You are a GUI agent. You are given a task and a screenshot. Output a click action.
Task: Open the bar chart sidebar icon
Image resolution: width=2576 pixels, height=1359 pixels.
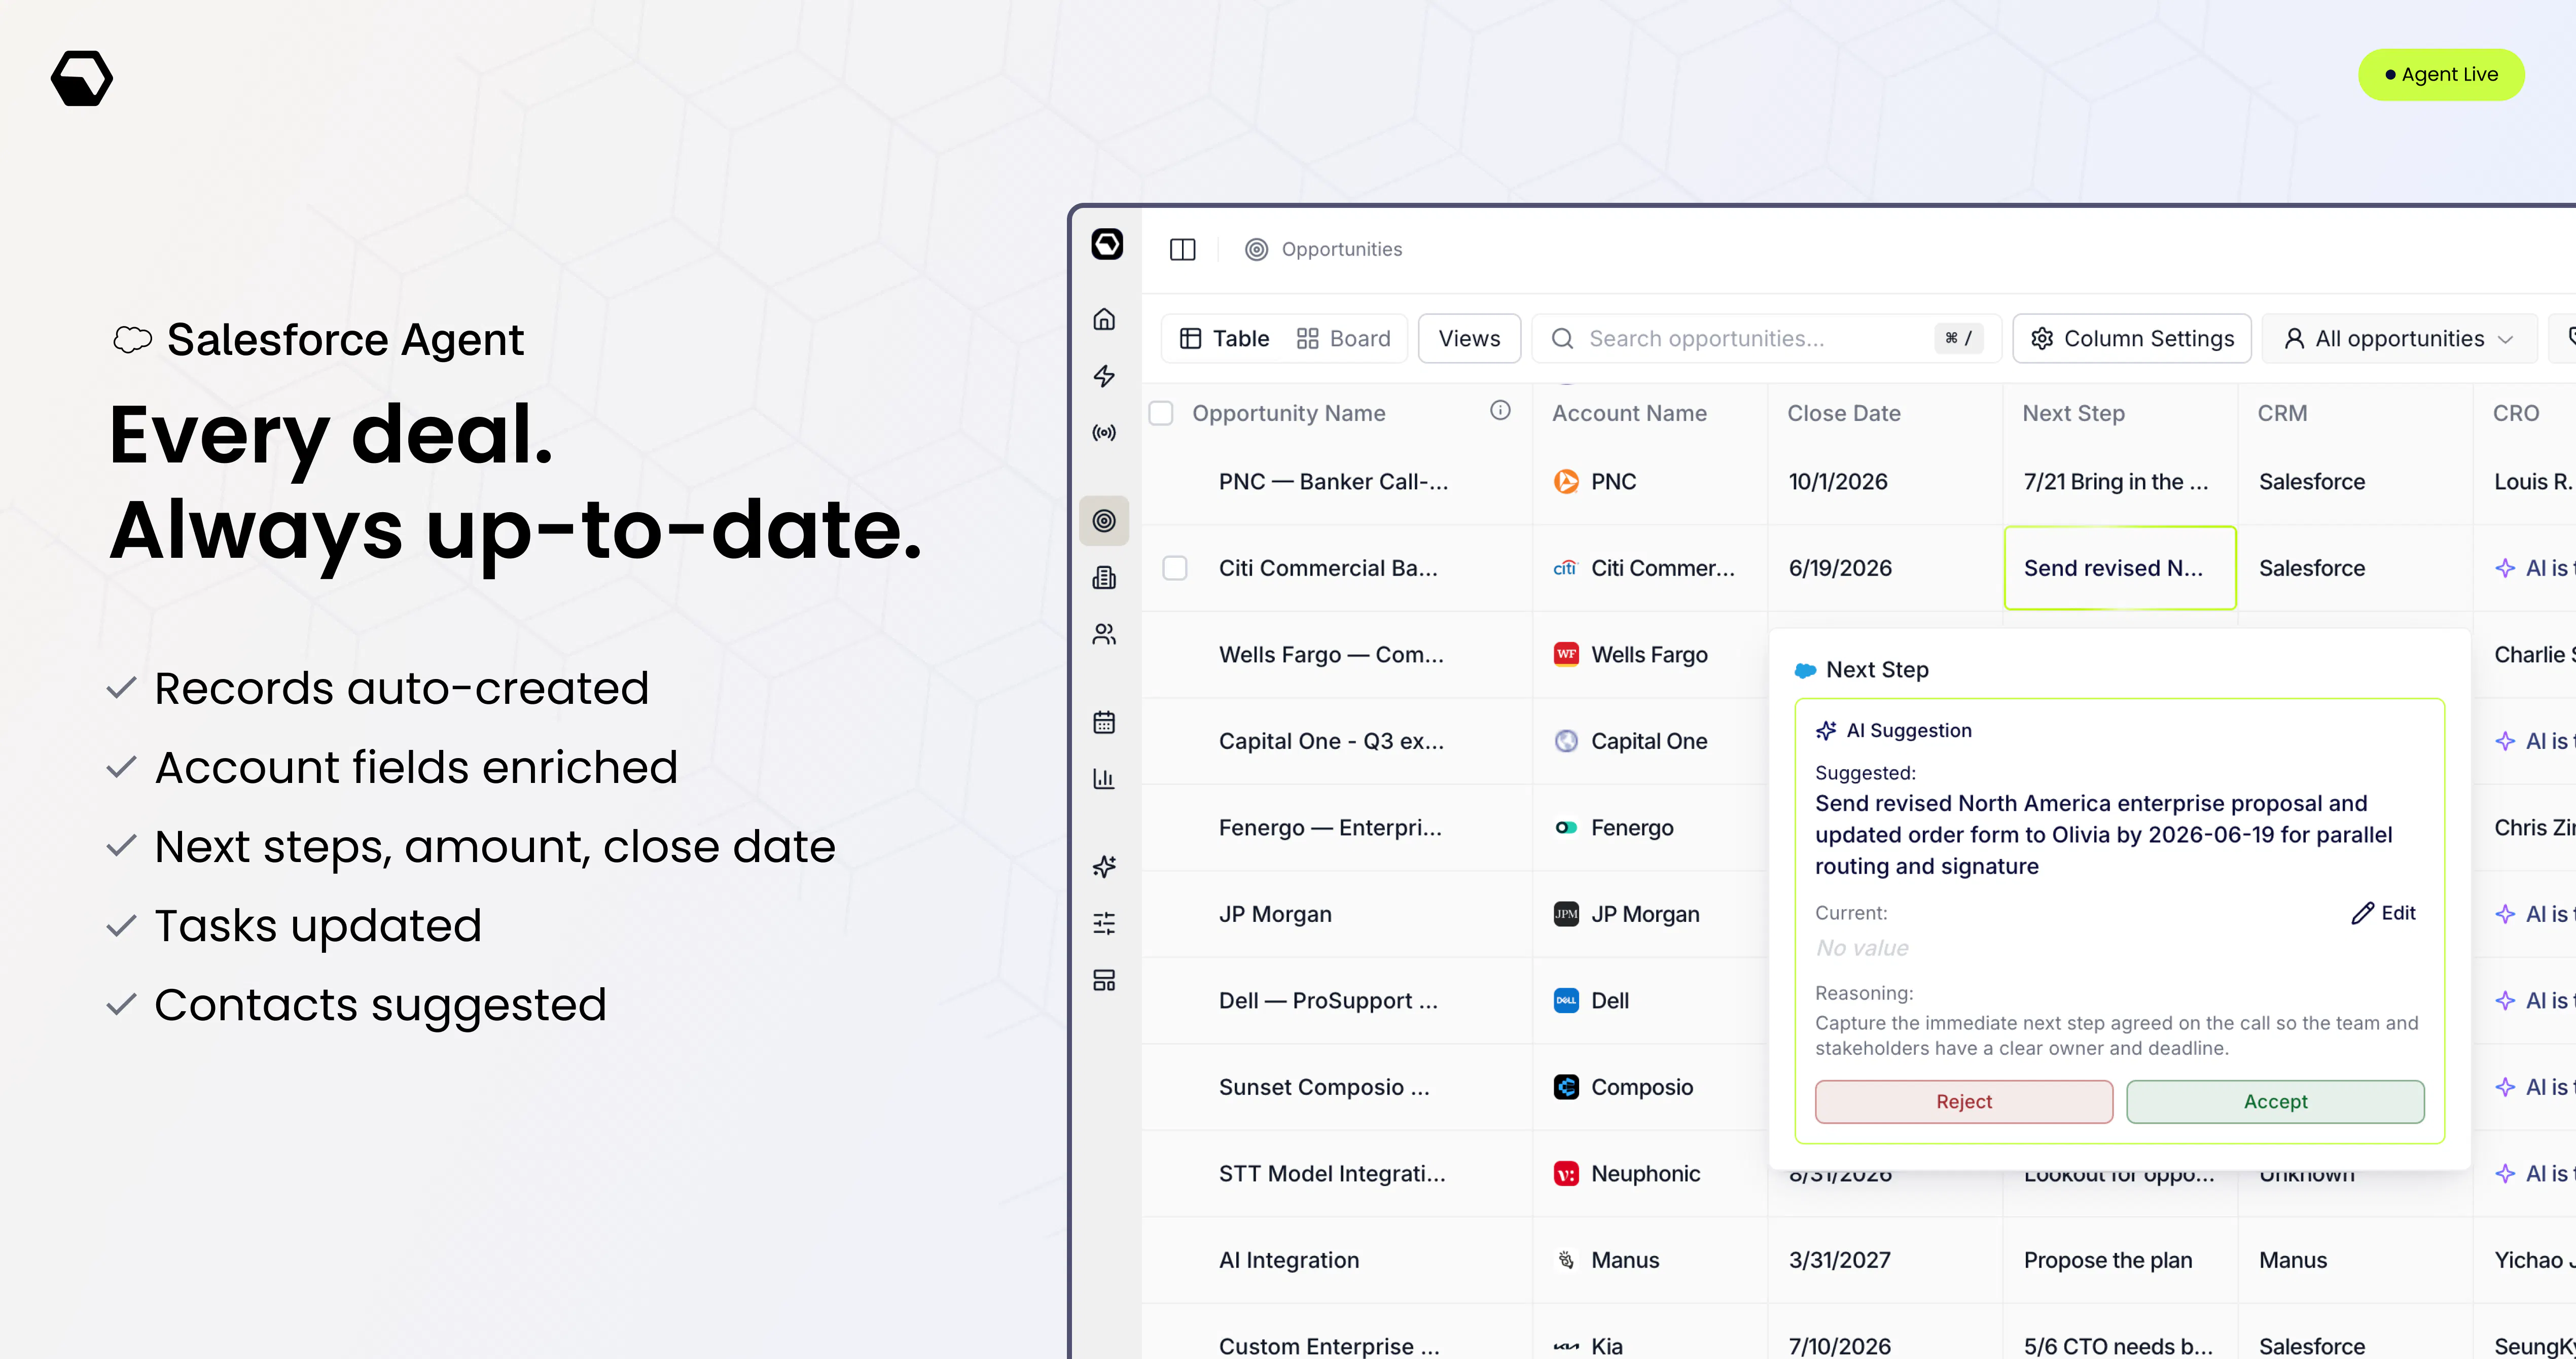(x=1104, y=779)
